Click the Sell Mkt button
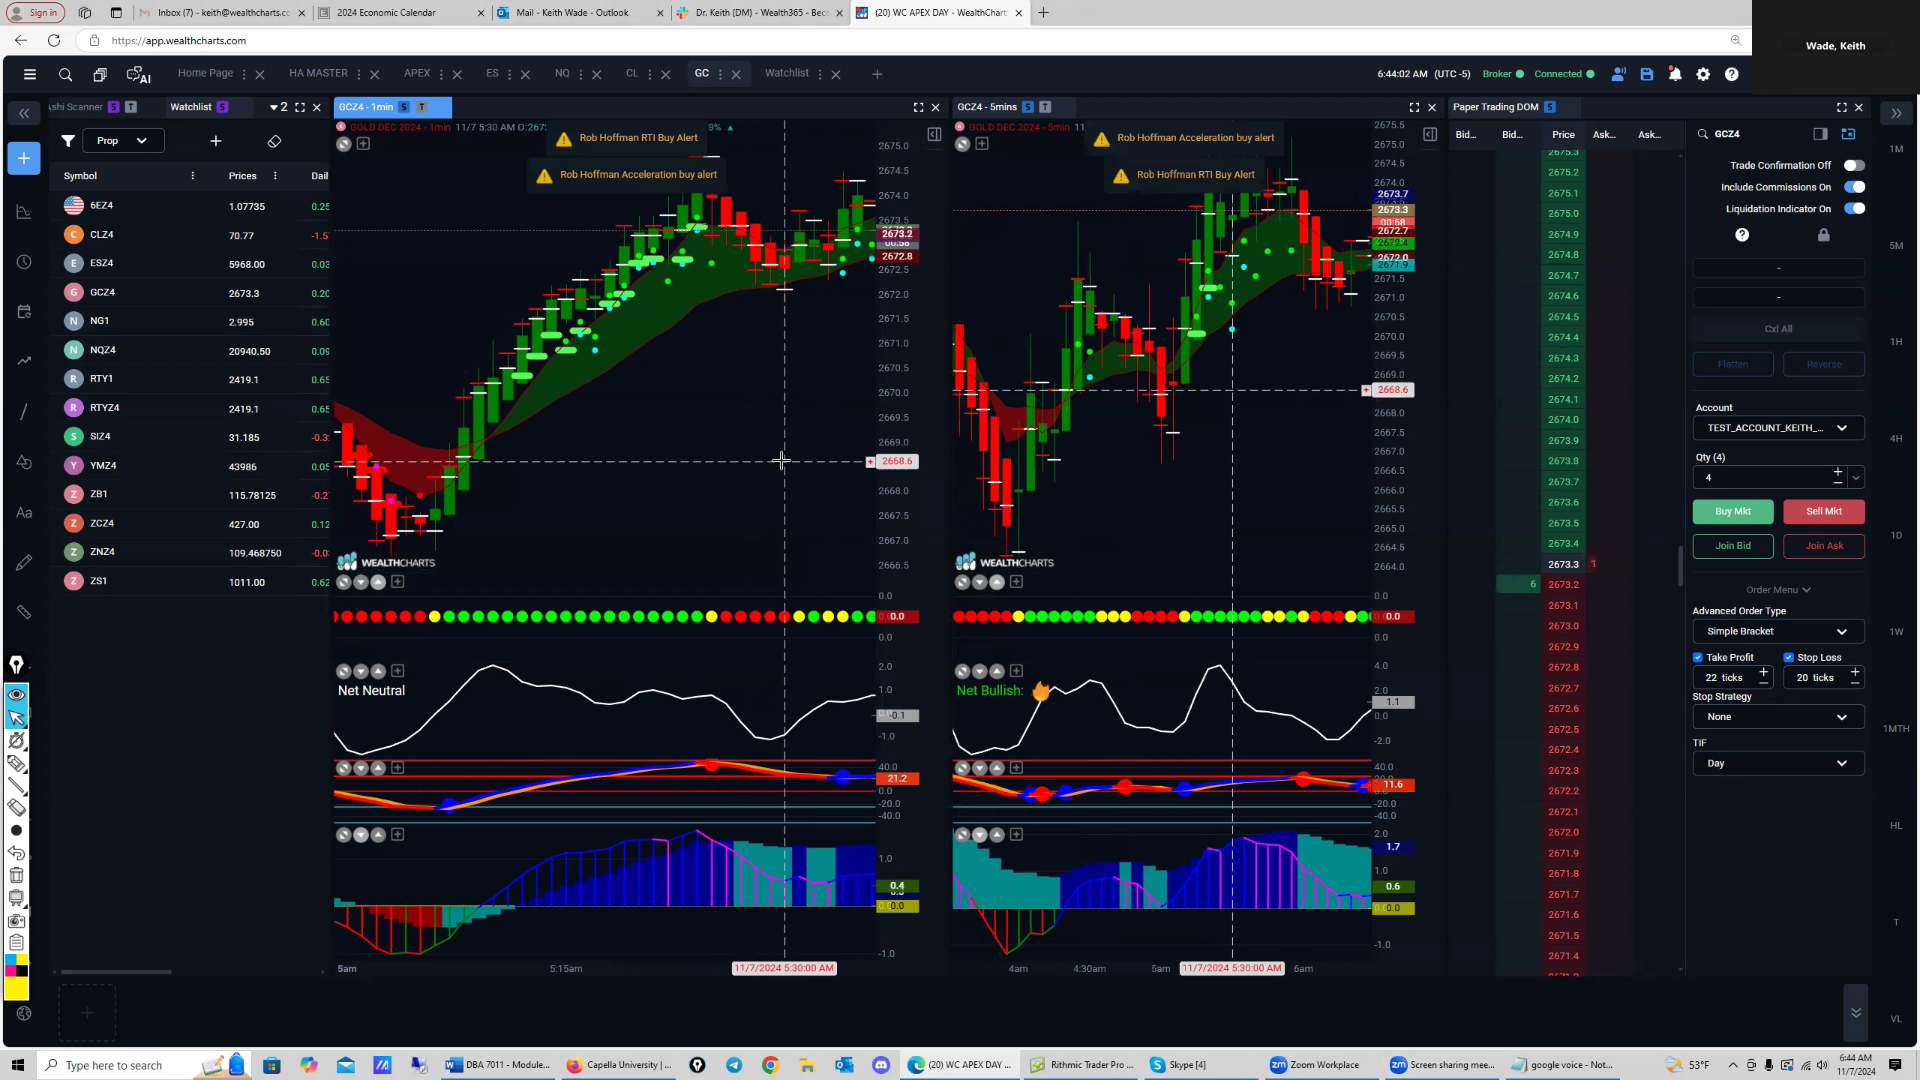The width and height of the screenshot is (1920, 1080). point(1824,511)
